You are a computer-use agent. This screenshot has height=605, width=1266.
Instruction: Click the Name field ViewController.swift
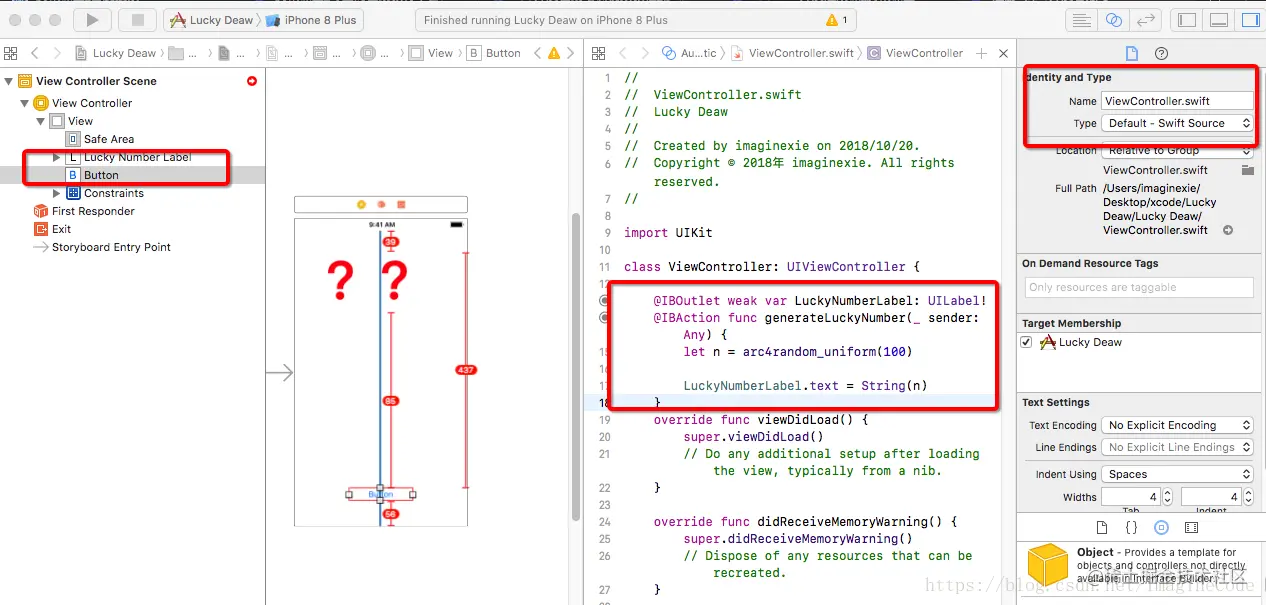click(1177, 101)
